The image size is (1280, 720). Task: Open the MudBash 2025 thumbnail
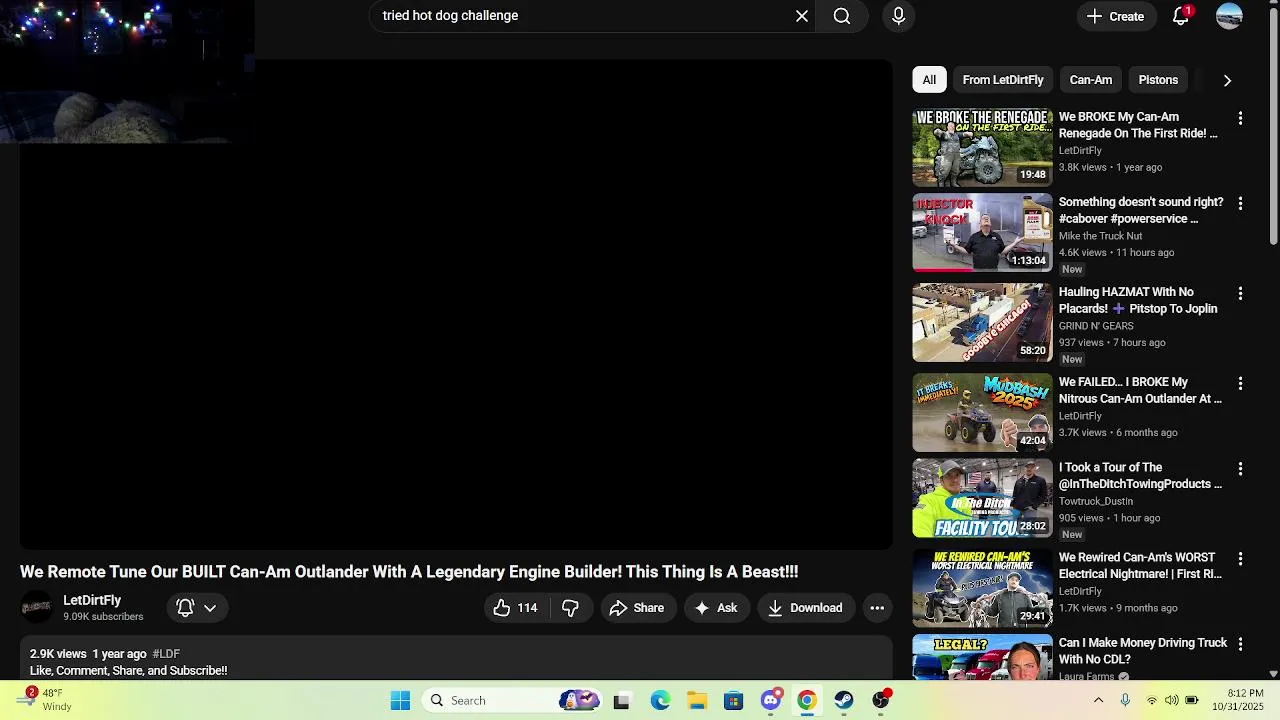[982, 413]
